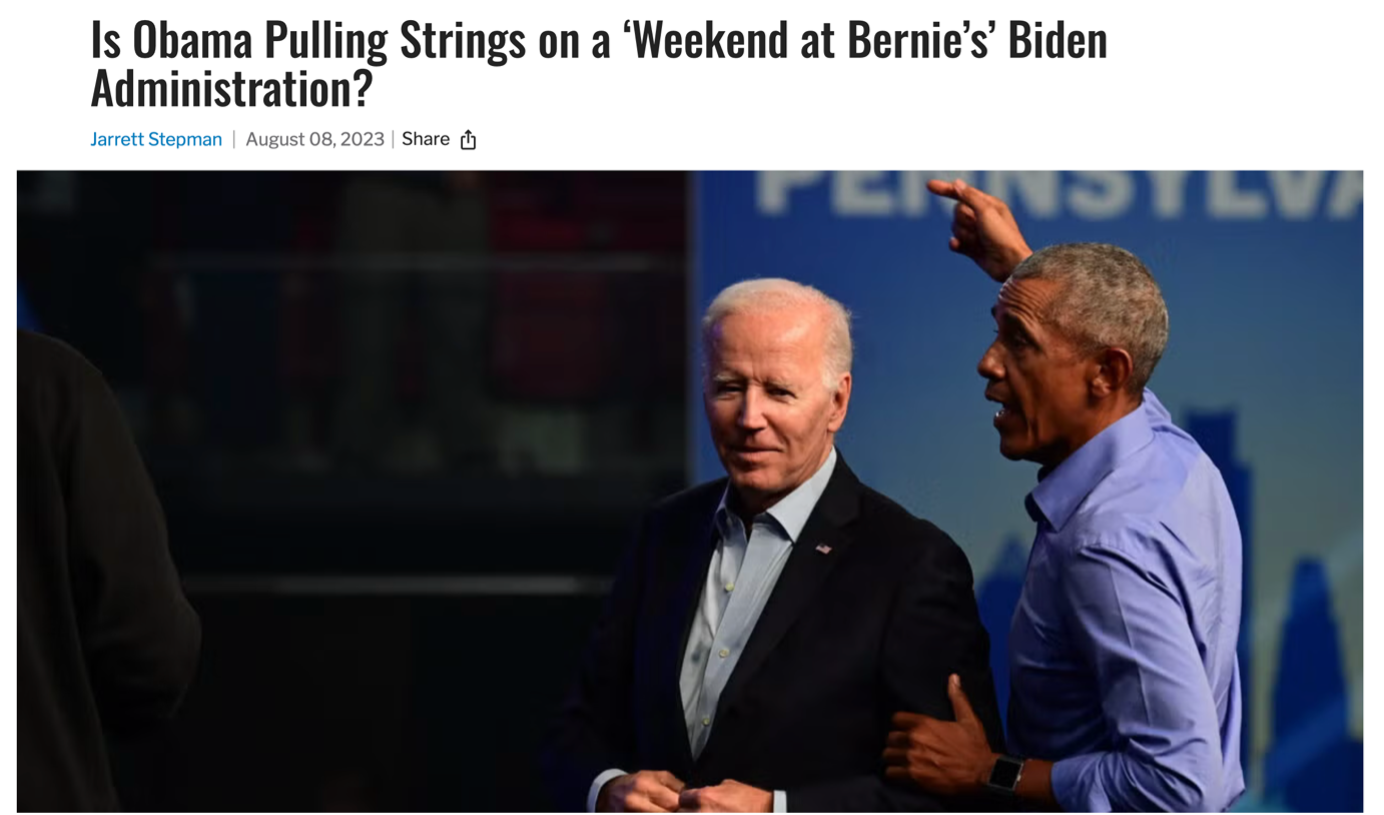Click the August 08, 2023 publish date
The width and height of the screenshot is (1384, 815).
click(x=315, y=139)
